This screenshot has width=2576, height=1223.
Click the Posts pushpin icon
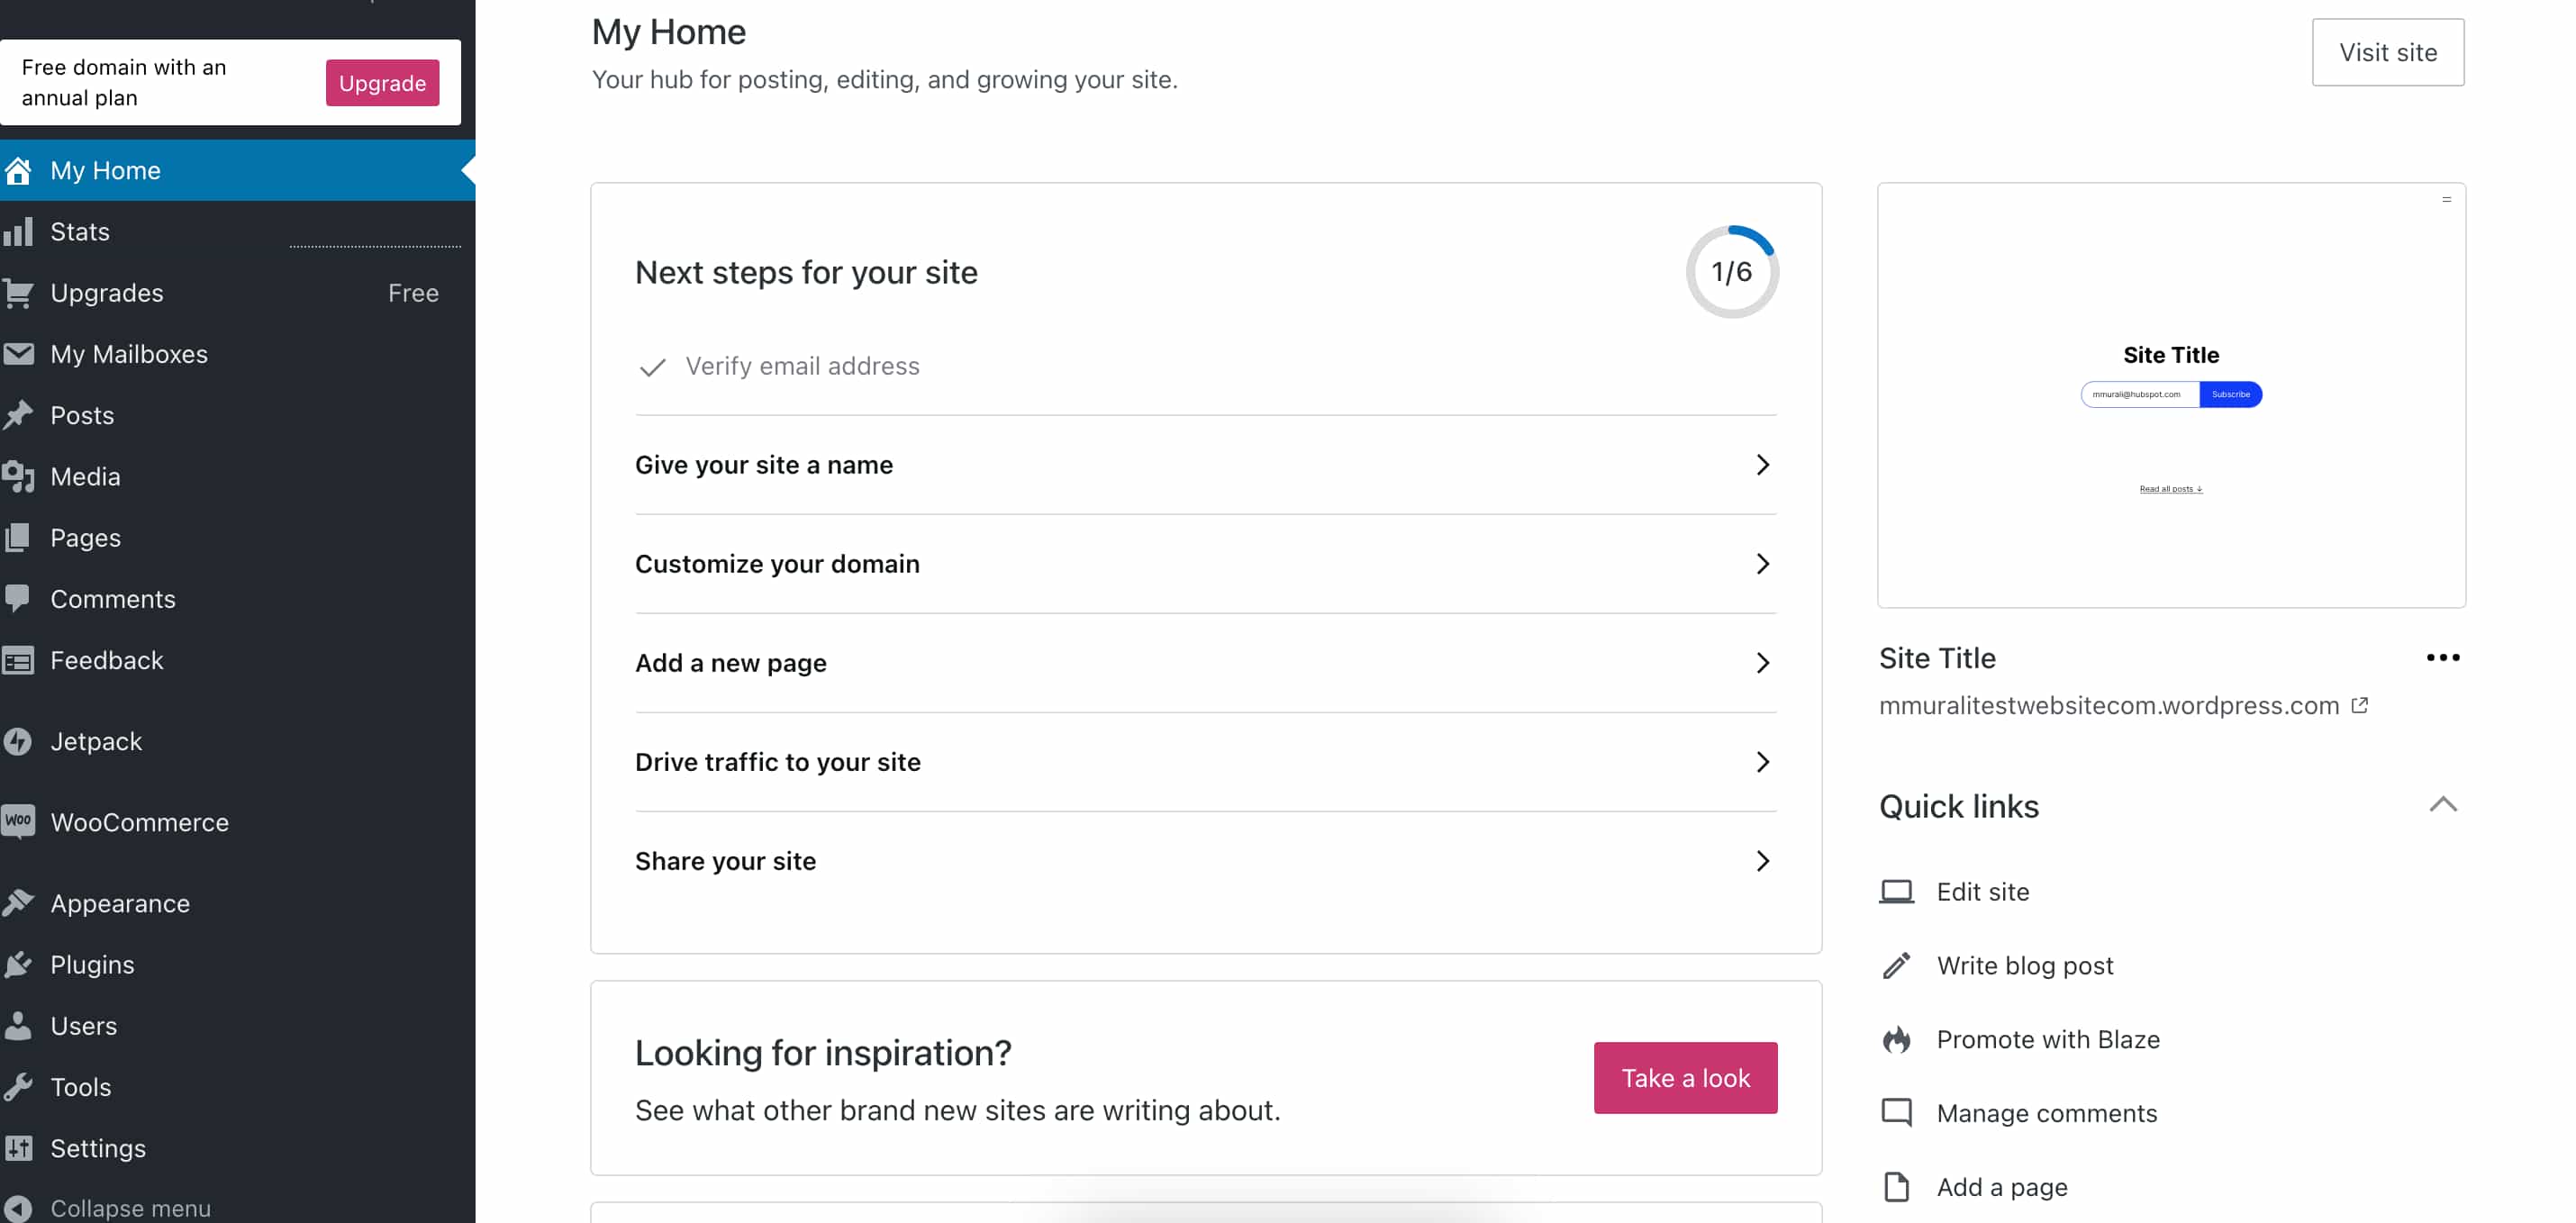click(20, 415)
